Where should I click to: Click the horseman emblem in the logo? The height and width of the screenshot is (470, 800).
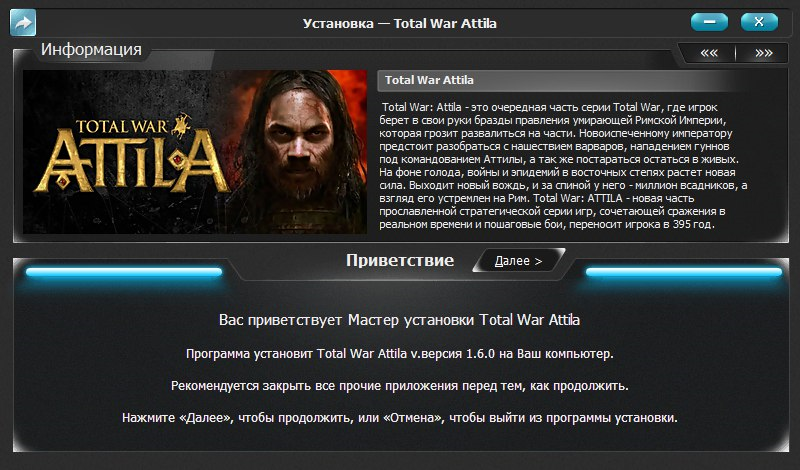point(182,125)
